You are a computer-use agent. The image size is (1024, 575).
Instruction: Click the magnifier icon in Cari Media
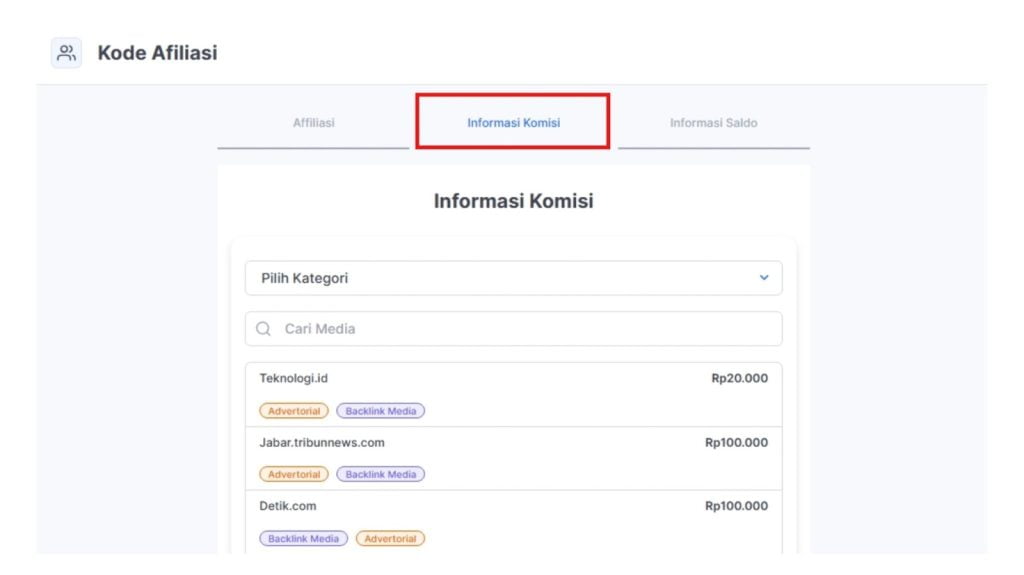coord(263,329)
